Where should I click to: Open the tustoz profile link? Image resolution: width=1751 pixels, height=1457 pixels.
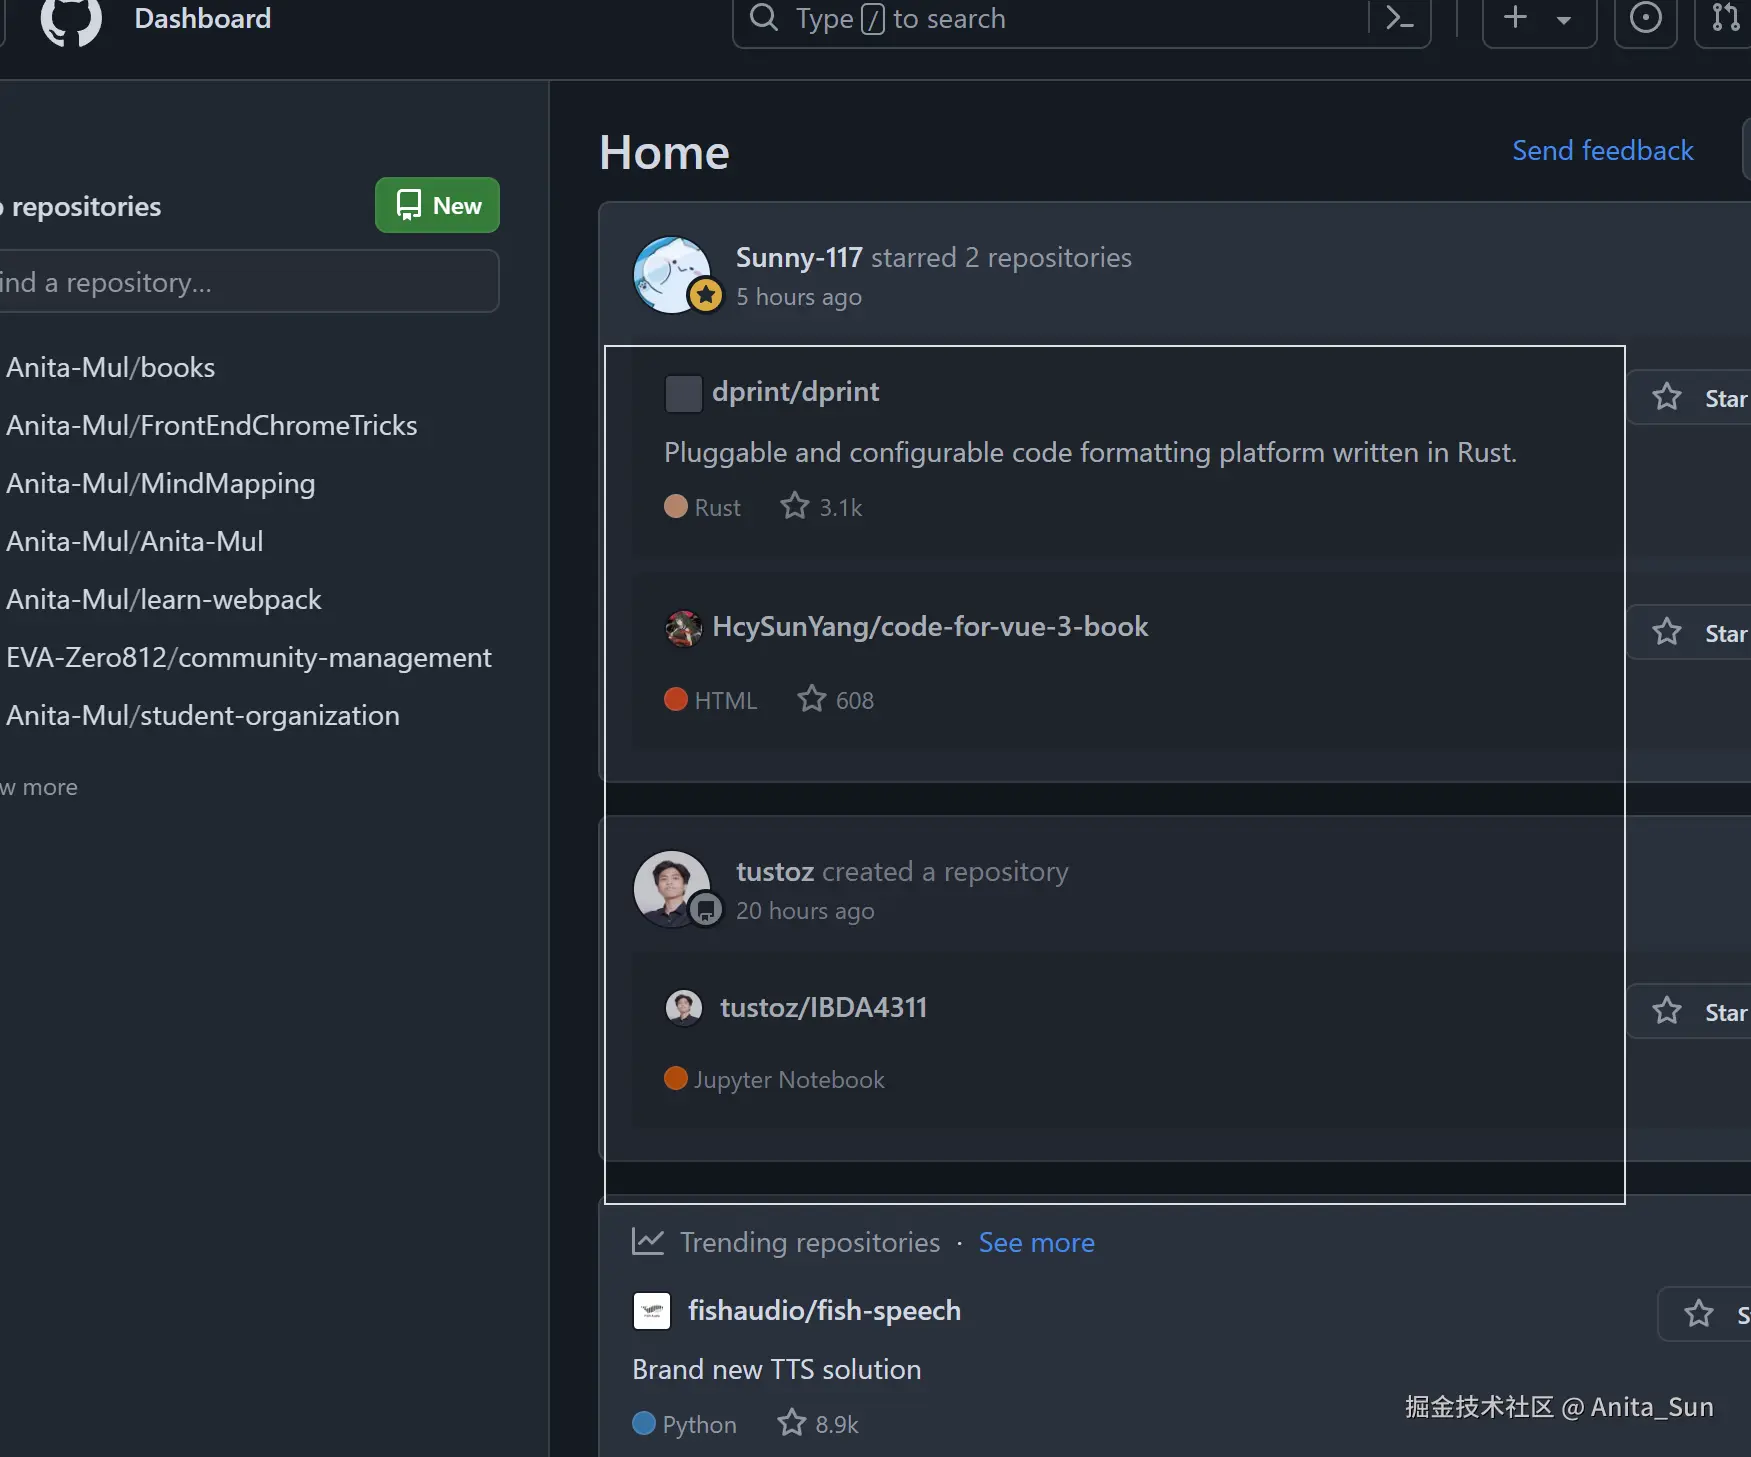775,871
